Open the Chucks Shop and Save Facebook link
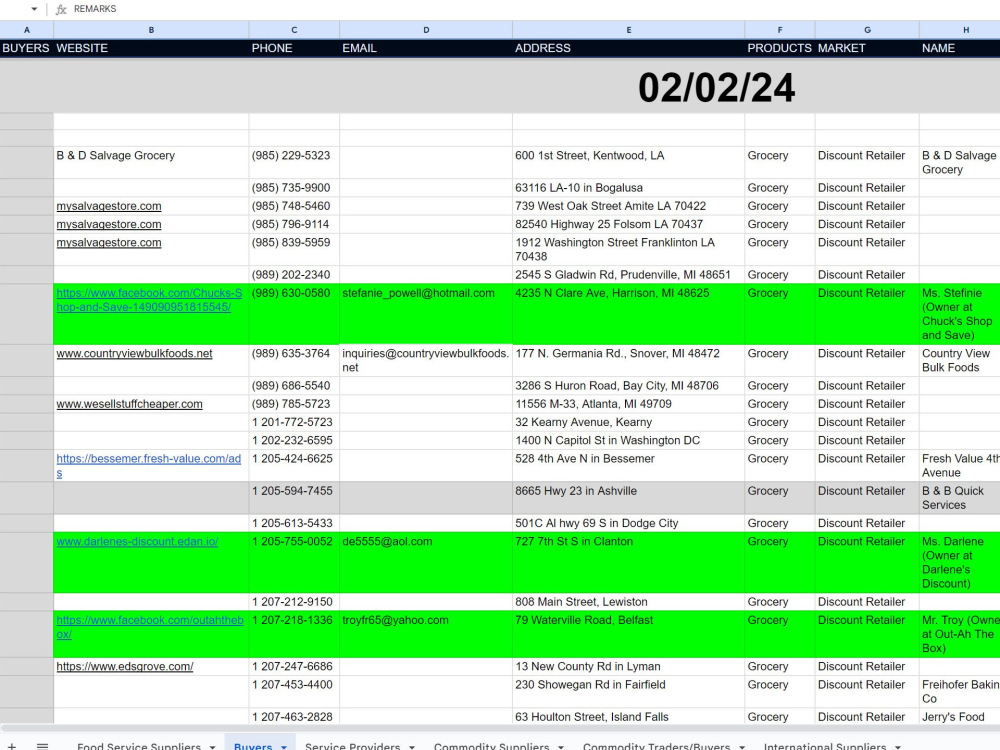Image resolution: width=1000 pixels, height=750 pixels. click(x=149, y=300)
